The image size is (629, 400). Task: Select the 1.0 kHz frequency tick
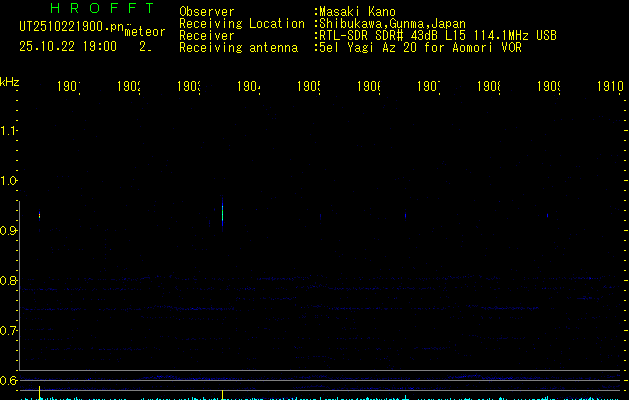click(x=10, y=180)
